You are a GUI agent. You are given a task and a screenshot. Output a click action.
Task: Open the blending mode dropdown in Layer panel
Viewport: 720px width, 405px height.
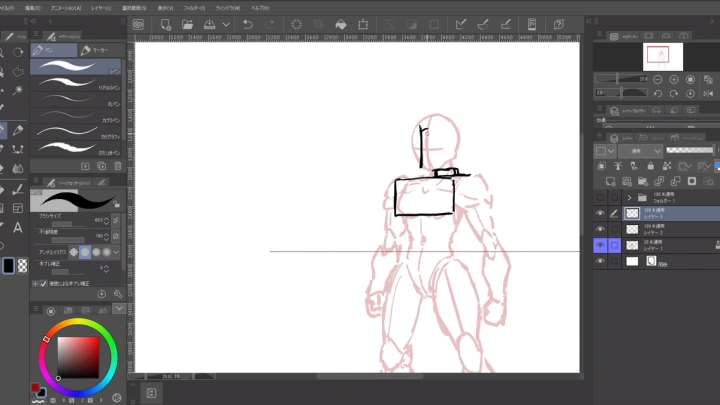(x=640, y=151)
